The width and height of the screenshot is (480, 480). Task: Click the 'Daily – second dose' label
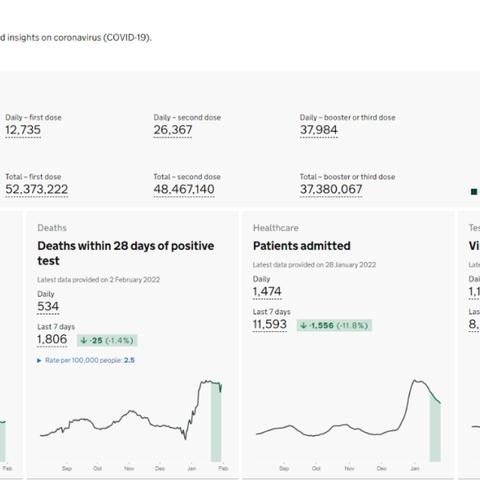[x=187, y=117]
